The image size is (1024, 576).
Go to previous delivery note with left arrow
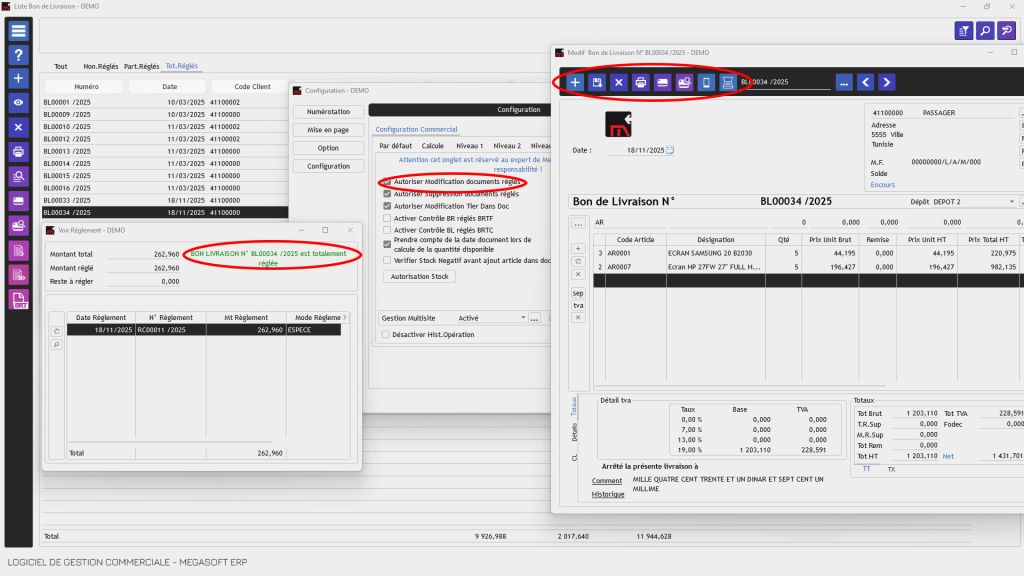(865, 82)
